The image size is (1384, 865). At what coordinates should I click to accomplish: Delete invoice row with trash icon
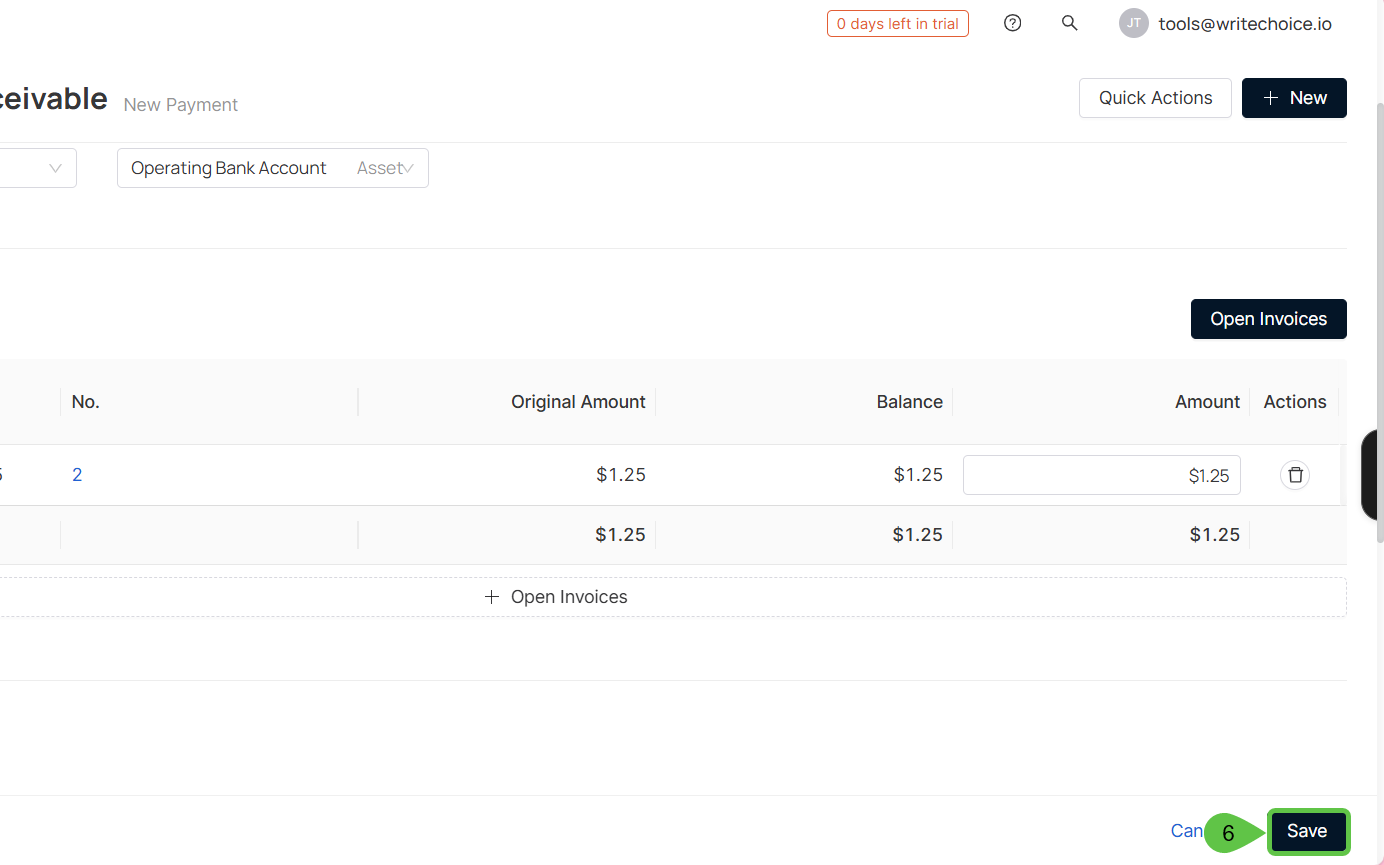point(1294,475)
